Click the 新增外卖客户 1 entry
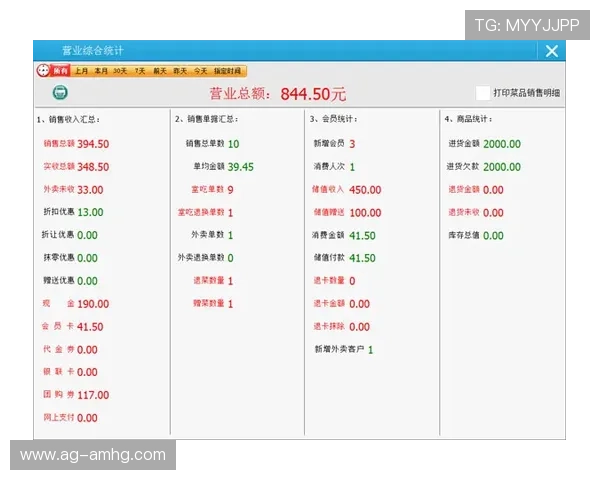 (x=344, y=349)
